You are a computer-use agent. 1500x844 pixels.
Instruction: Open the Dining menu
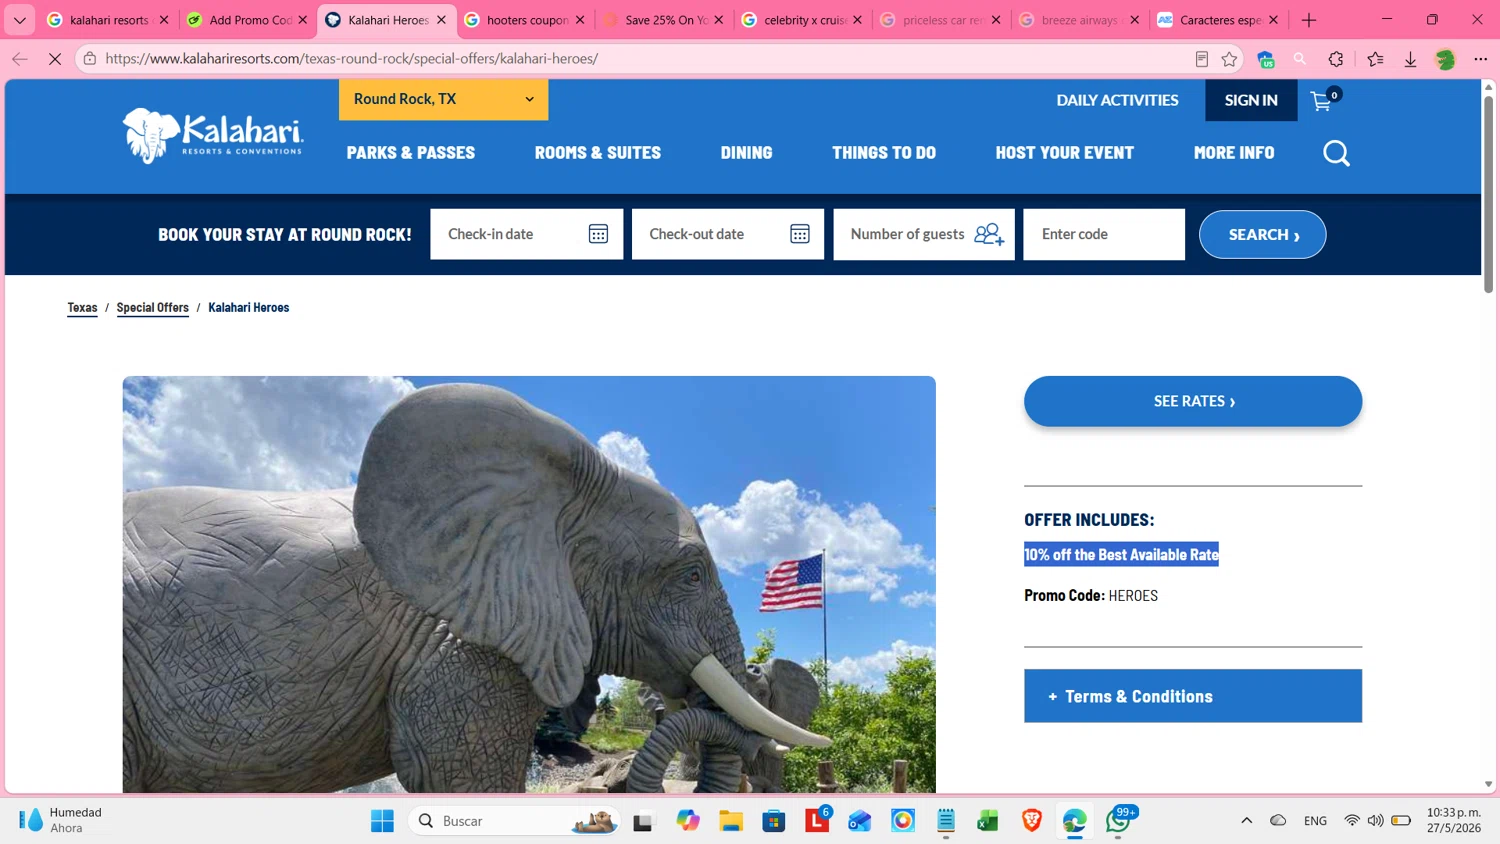click(x=746, y=153)
